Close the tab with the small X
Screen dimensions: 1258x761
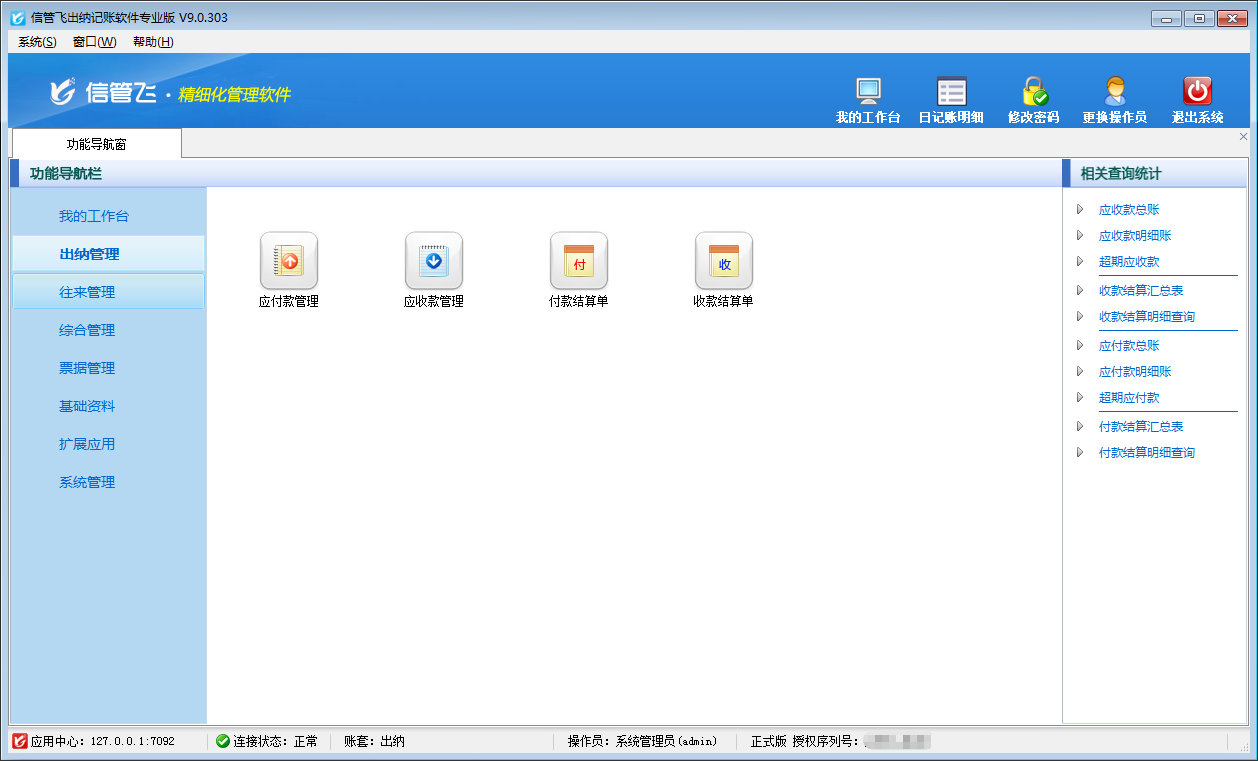tap(1243, 136)
